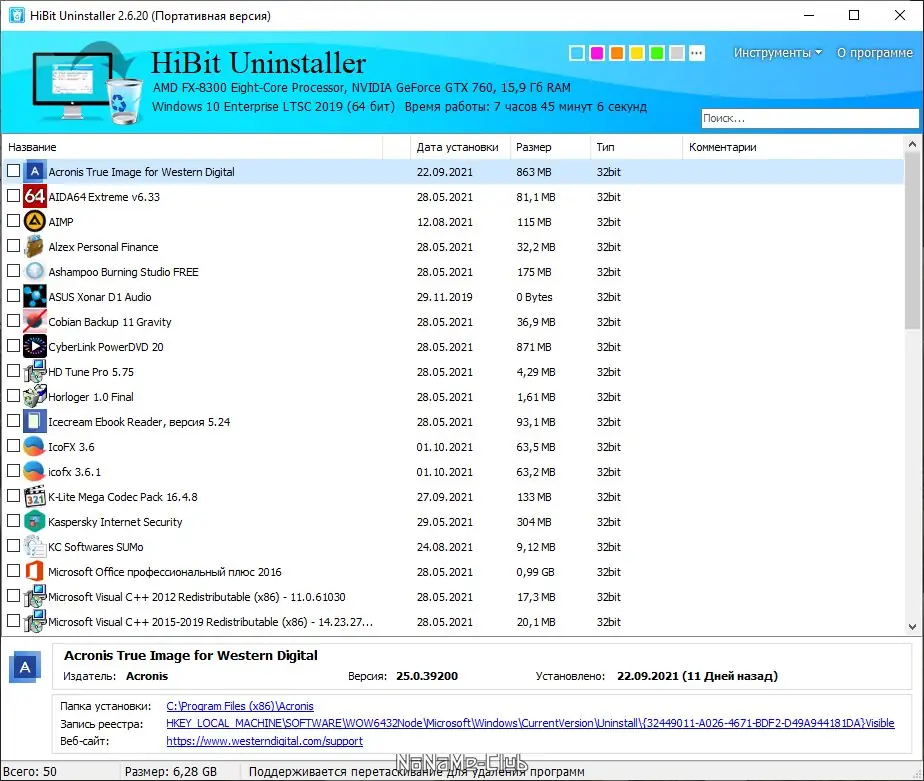Image resolution: width=924 pixels, height=781 pixels.
Task: Open more theme colors (three dots) button
Action: (x=697, y=53)
